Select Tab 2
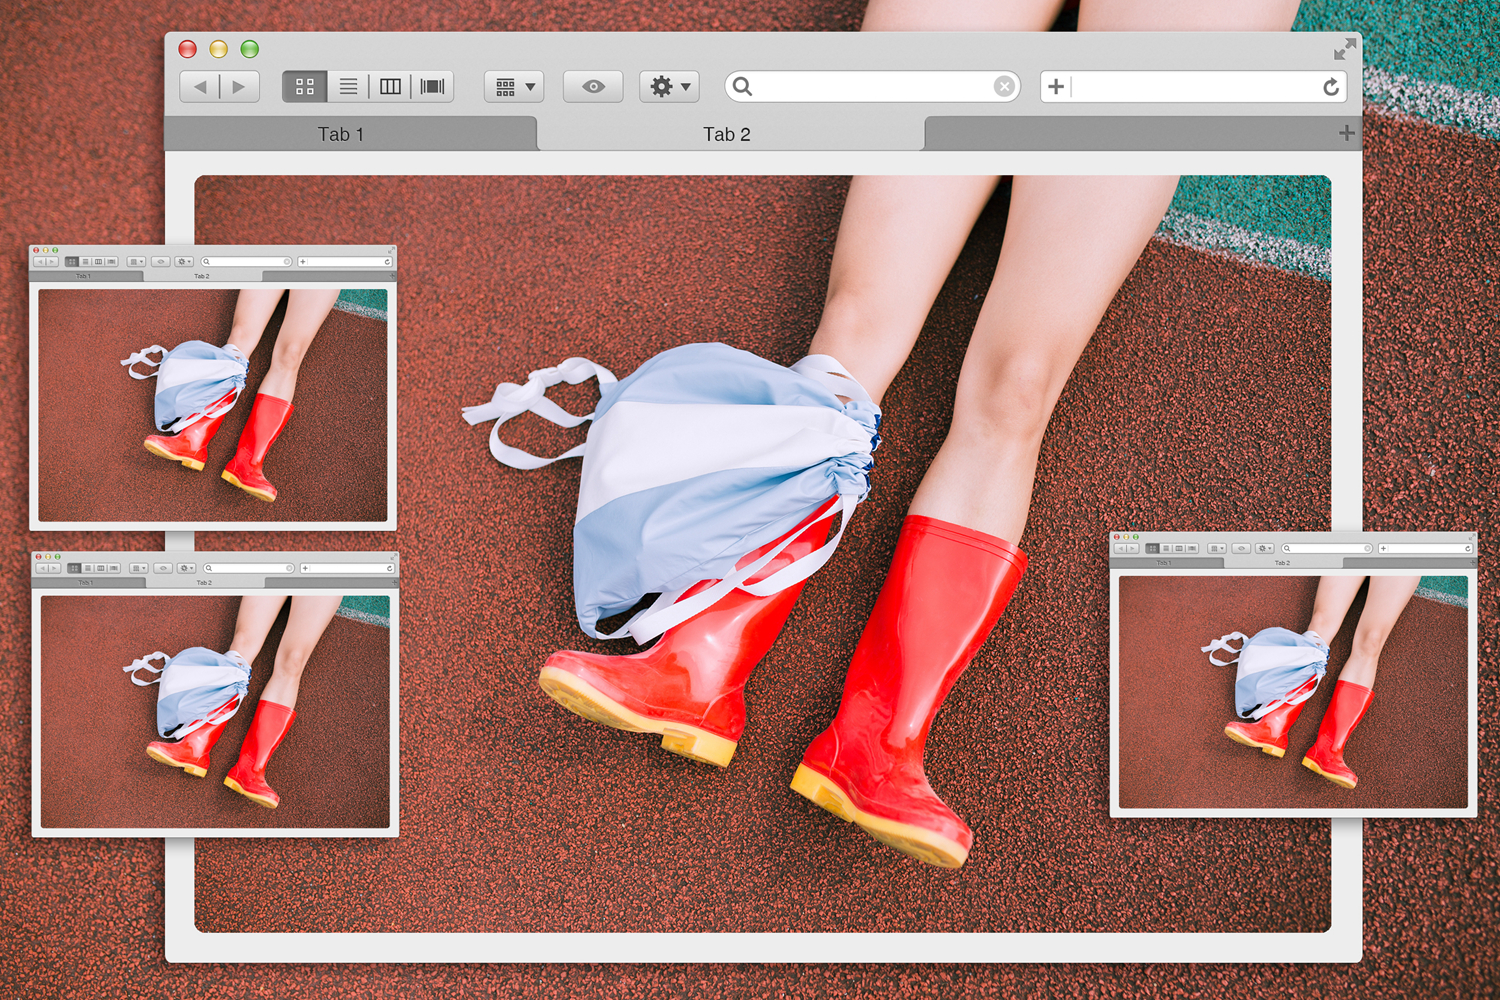Image resolution: width=1500 pixels, height=1000 pixels. pyautogui.click(x=727, y=134)
